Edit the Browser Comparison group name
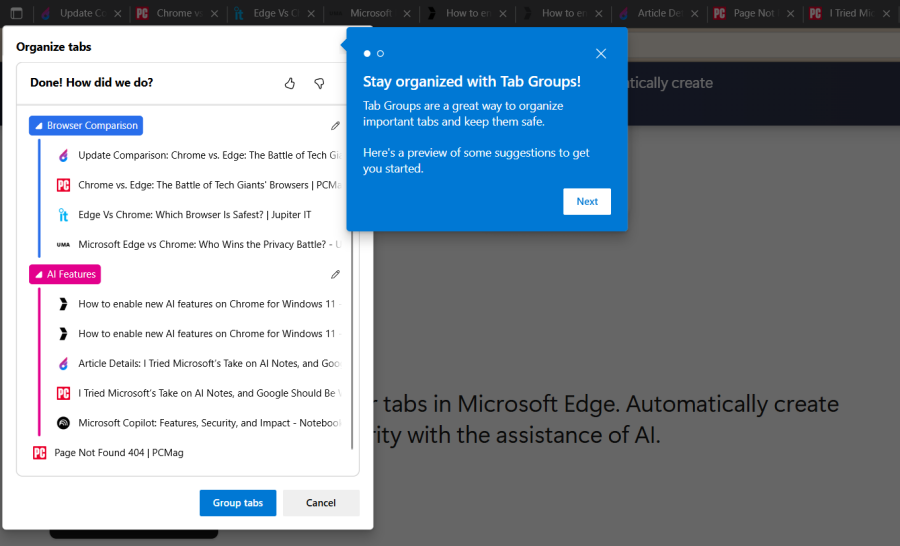This screenshot has height=546, width=900. 335,126
